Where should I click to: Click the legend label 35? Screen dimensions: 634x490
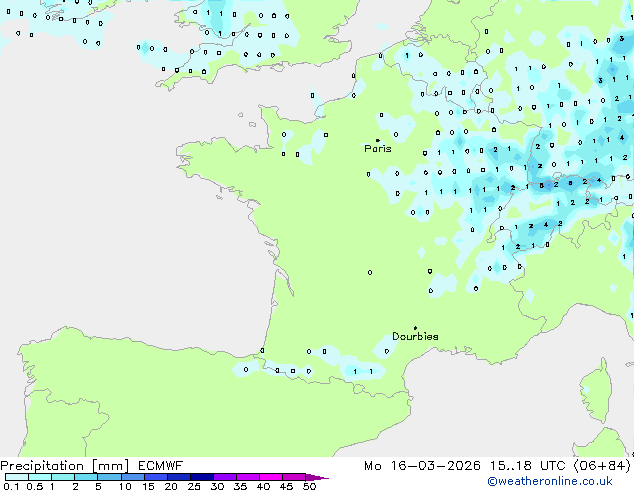point(240,486)
